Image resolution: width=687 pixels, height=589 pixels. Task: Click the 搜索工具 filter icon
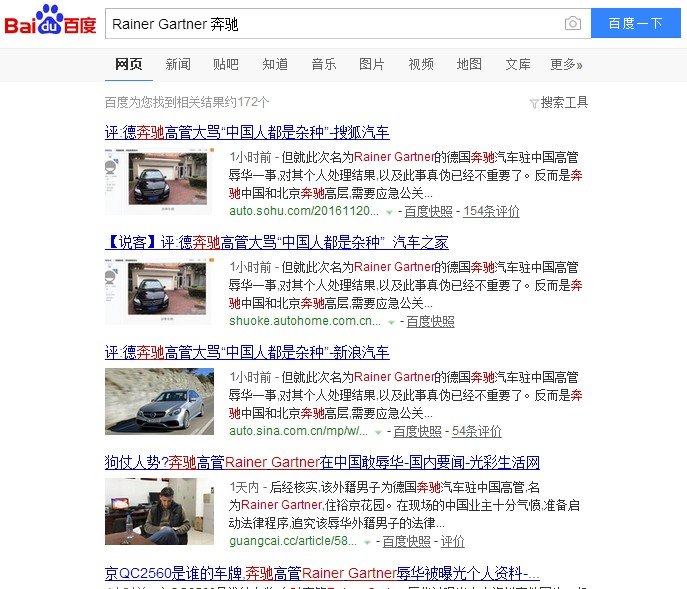(534, 103)
